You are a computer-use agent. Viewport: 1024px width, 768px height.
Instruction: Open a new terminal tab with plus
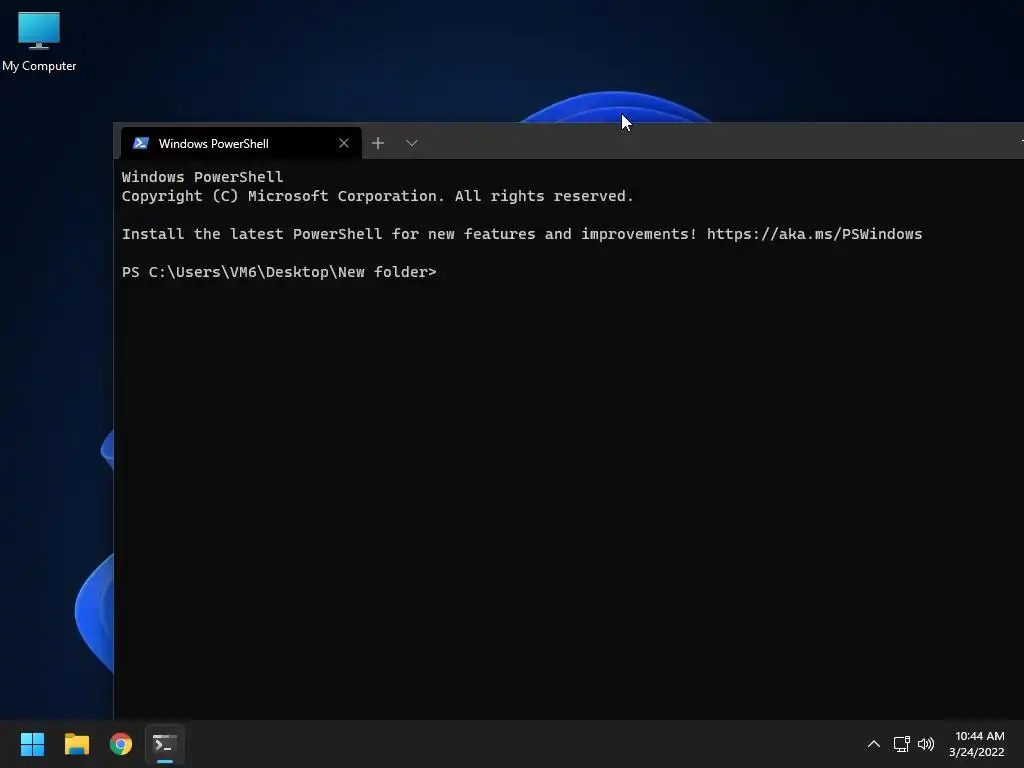377,143
